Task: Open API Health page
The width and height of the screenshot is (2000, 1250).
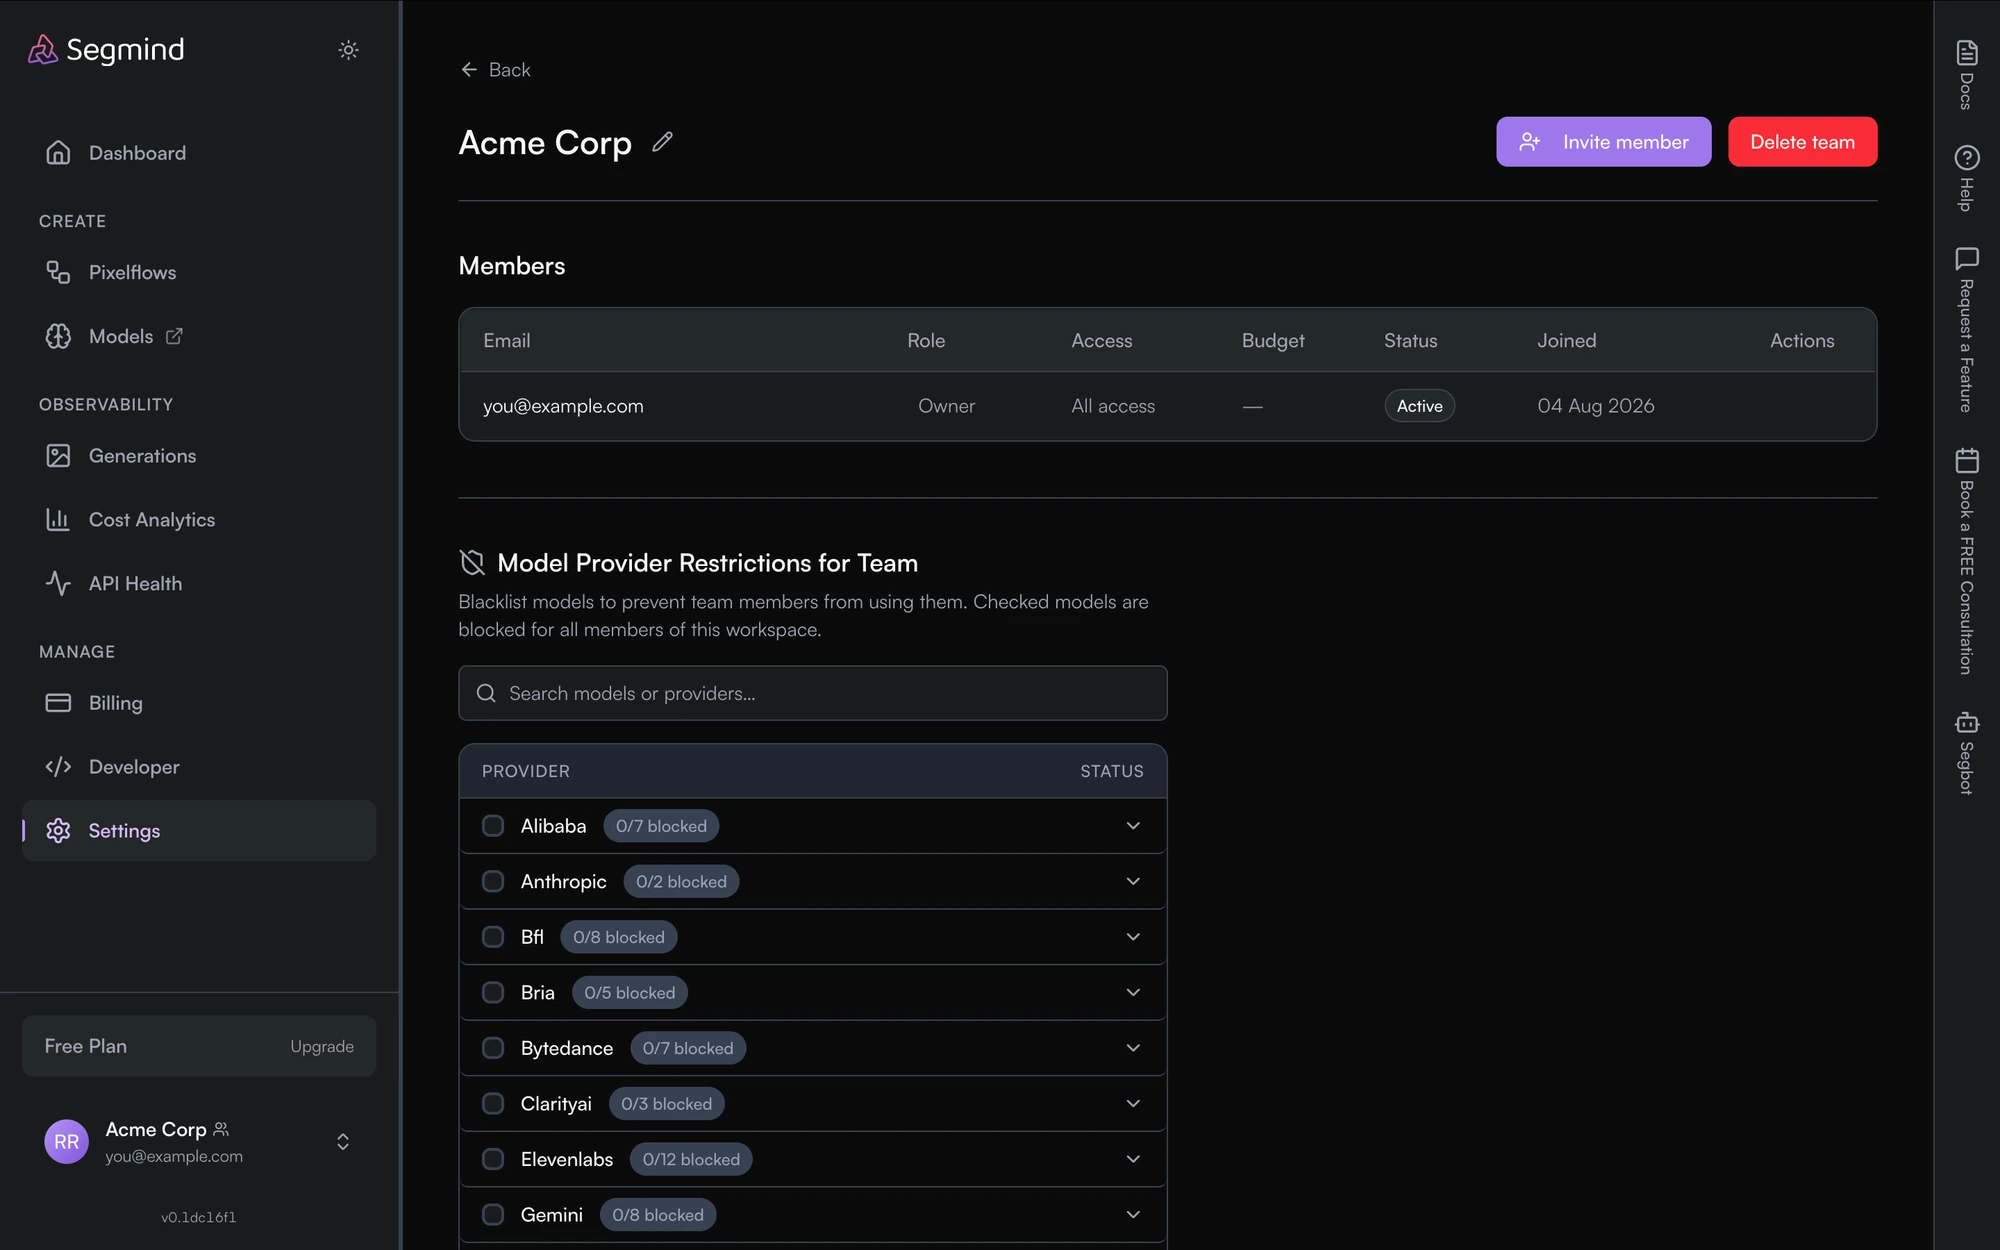Action: 199,583
